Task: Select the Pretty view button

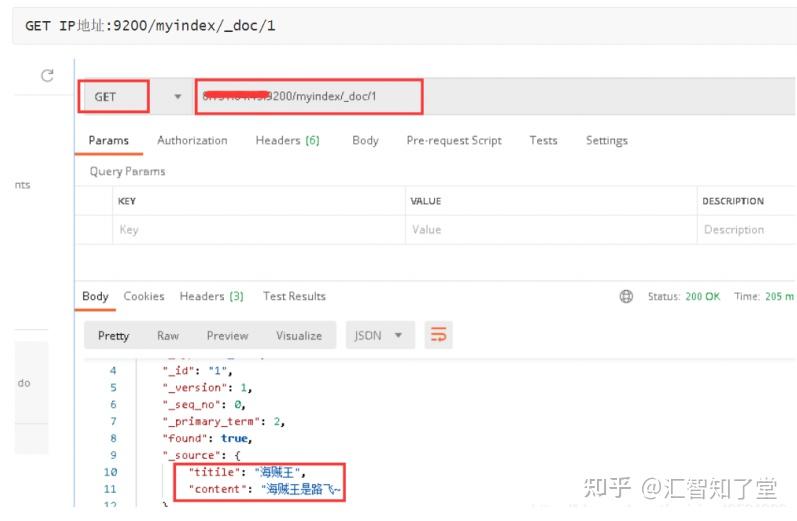Action: [x=113, y=335]
